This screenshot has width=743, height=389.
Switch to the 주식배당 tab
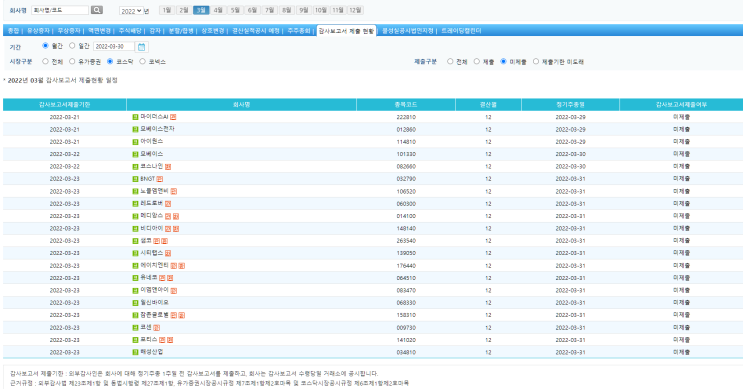(130, 31)
